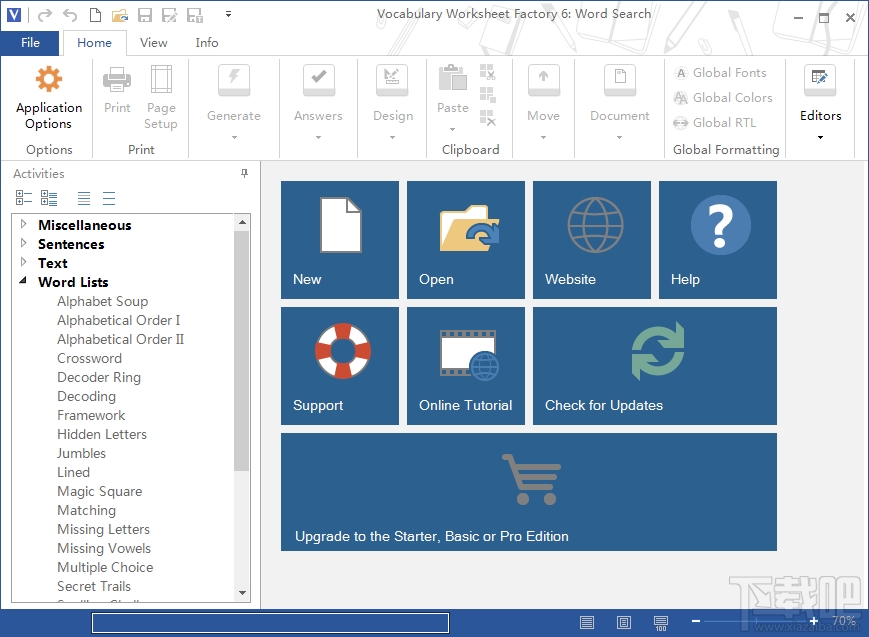The image size is (869, 637).
Task: Click the save diskette quick access icon
Action: (x=145, y=15)
